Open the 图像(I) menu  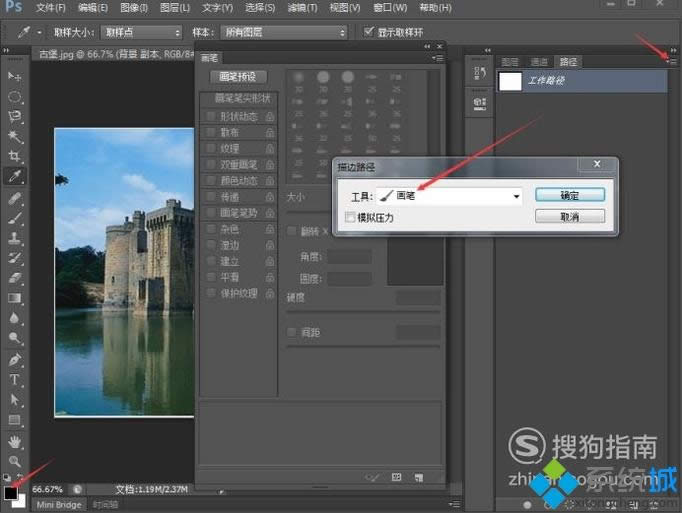point(134,8)
